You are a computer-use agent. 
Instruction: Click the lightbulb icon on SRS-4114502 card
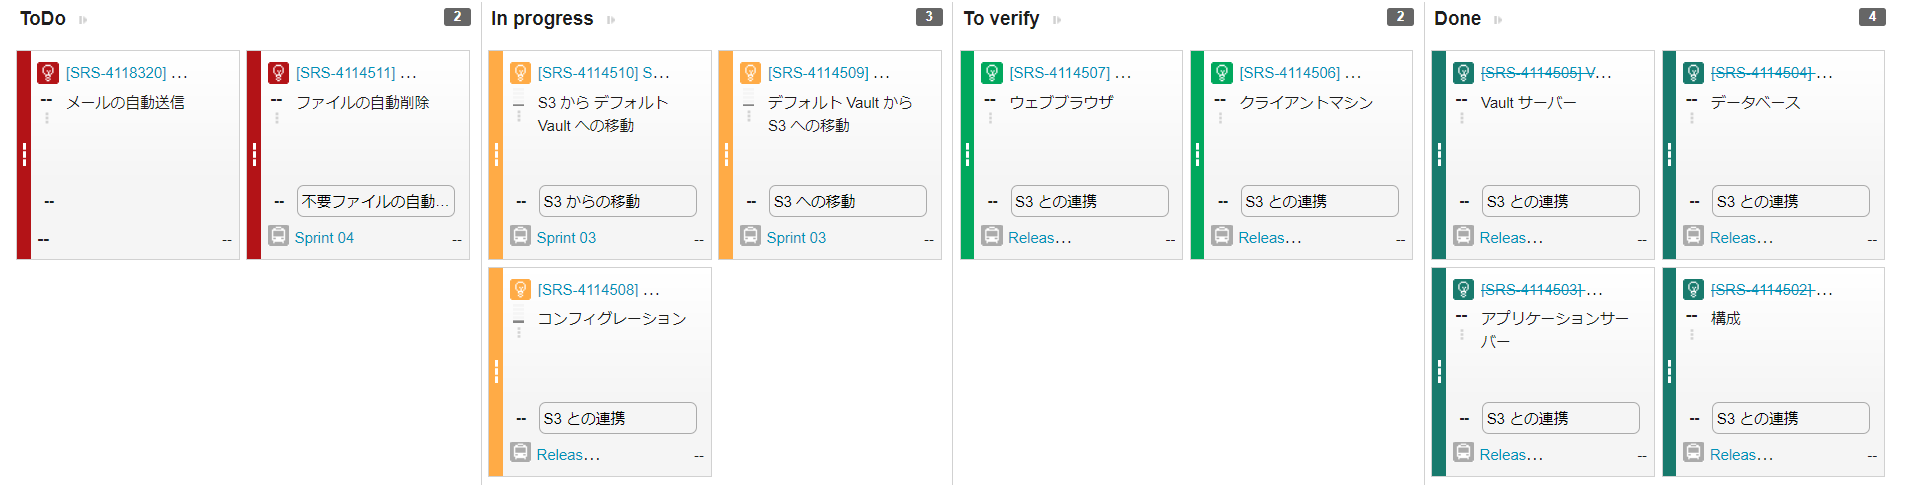pos(1693,290)
